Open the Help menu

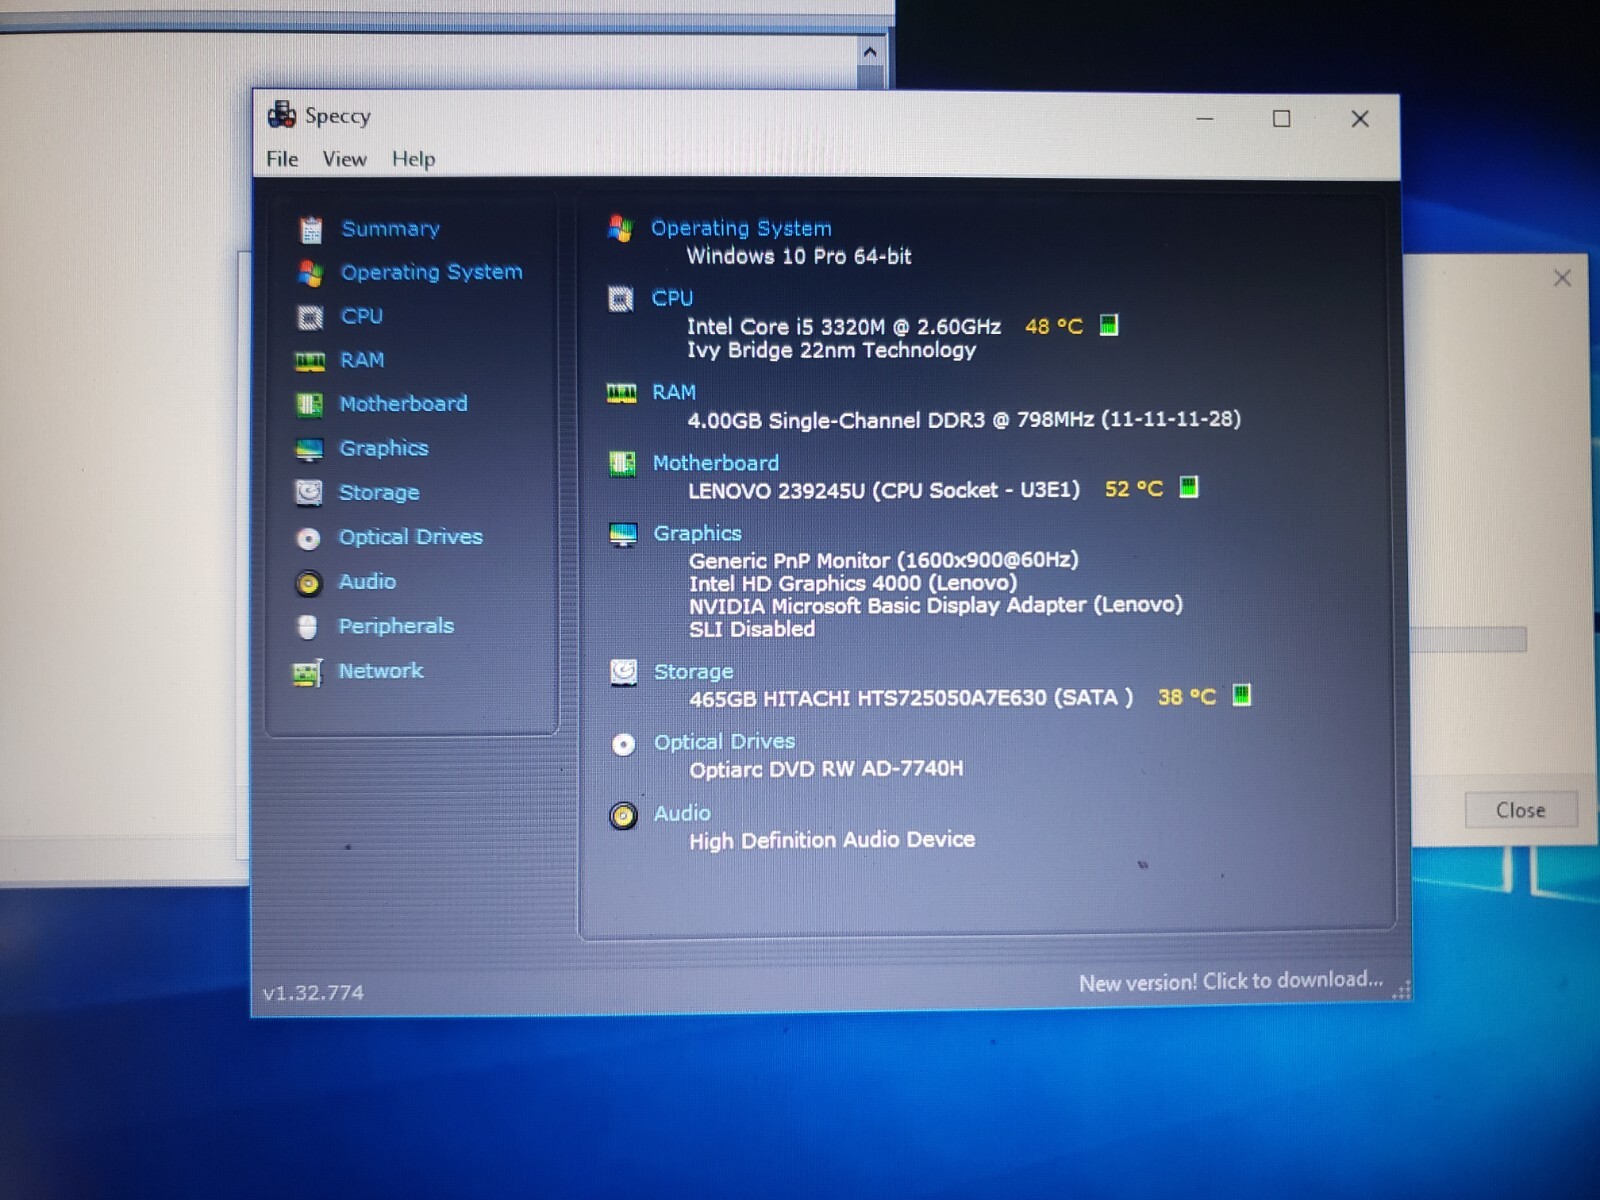pyautogui.click(x=413, y=159)
